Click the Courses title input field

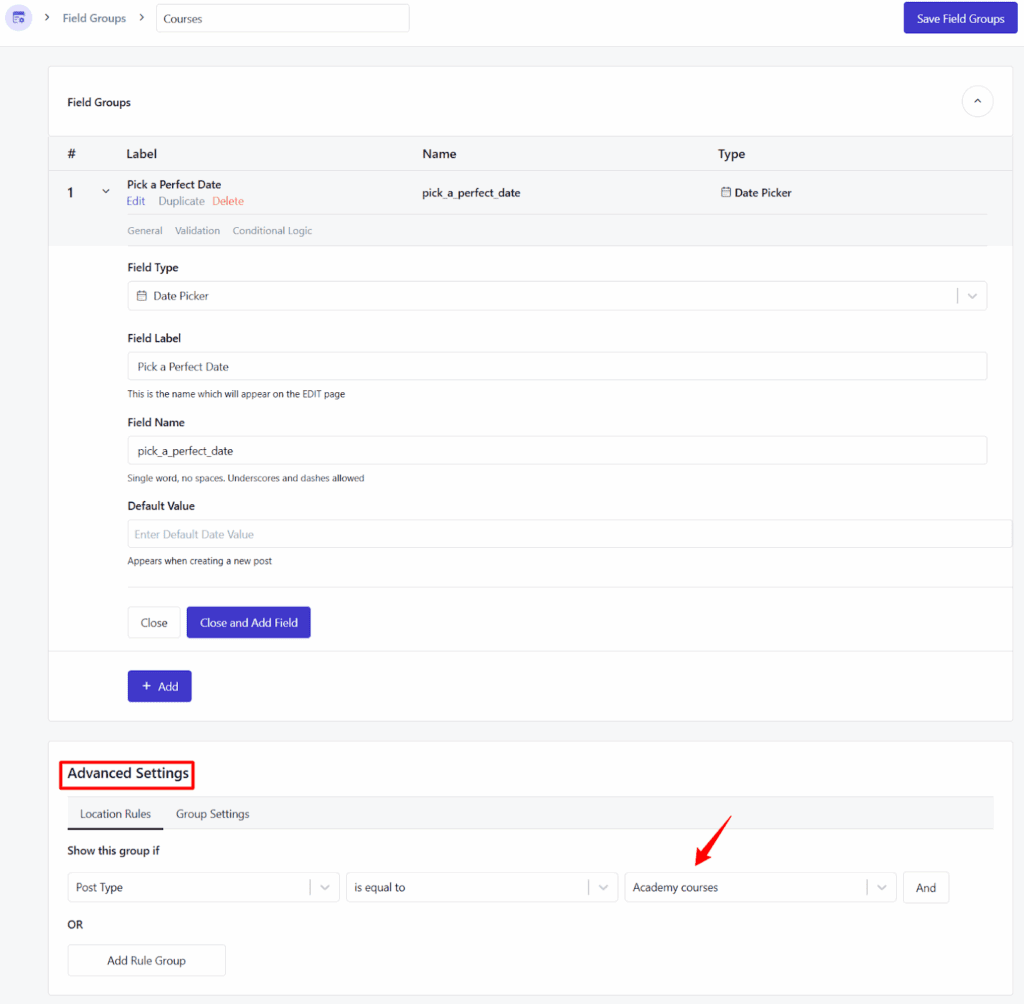pyautogui.click(x=282, y=17)
